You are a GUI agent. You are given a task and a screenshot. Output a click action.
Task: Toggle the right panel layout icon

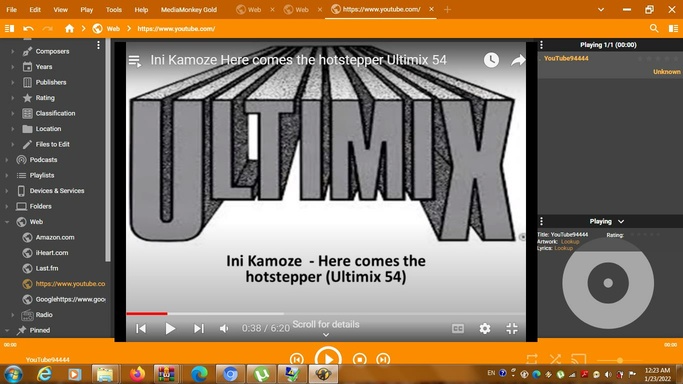[673, 29]
